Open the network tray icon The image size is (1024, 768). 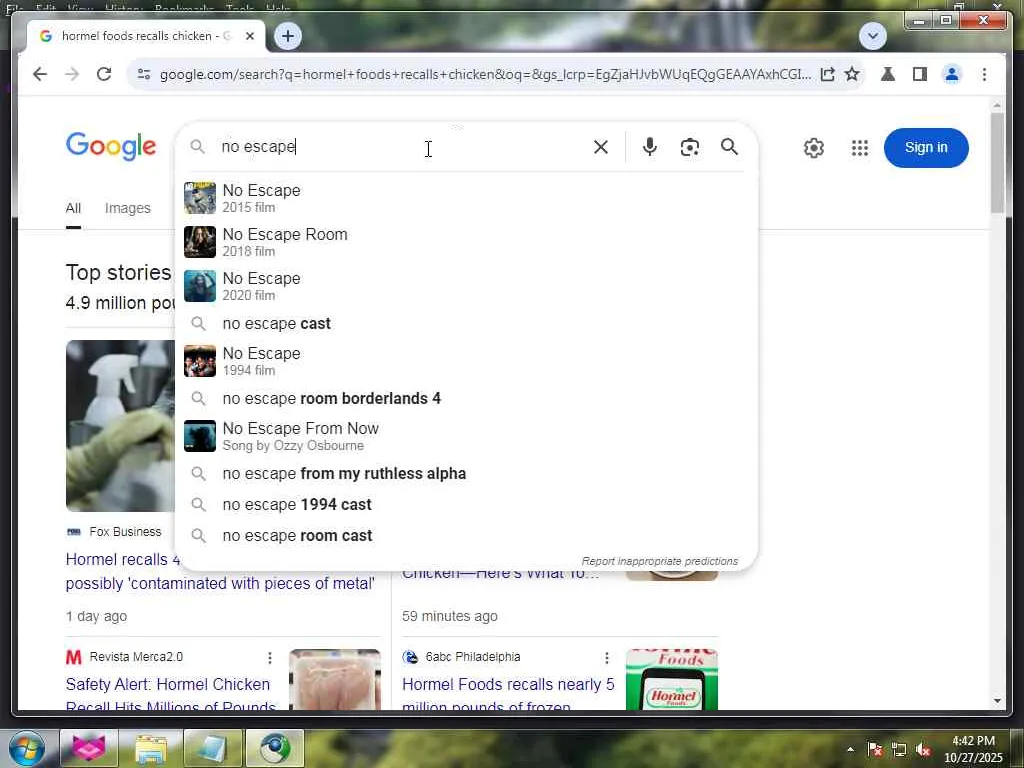click(x=899, y=750)
